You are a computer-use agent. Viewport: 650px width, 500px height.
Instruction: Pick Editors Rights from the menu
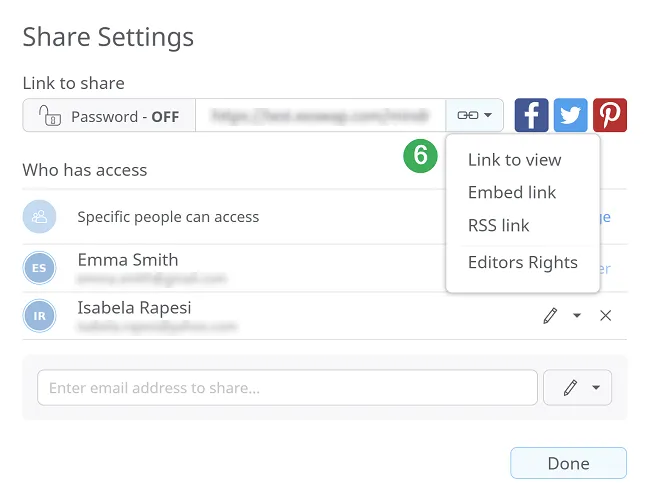pyautogui.click(x=522, y=263)
